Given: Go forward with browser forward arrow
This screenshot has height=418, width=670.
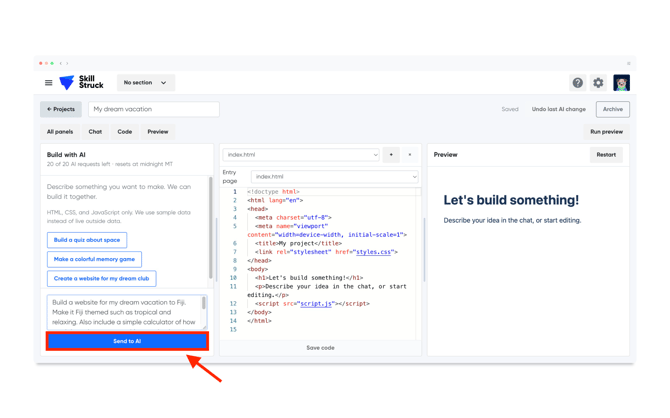Looking at the screenshot, I should [x=67, y=63].
